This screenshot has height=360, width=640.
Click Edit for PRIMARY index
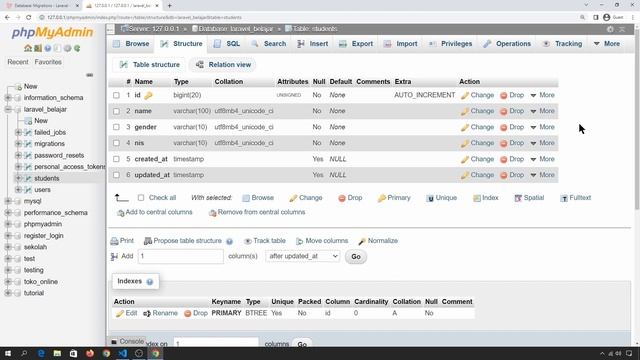(127, 313)
